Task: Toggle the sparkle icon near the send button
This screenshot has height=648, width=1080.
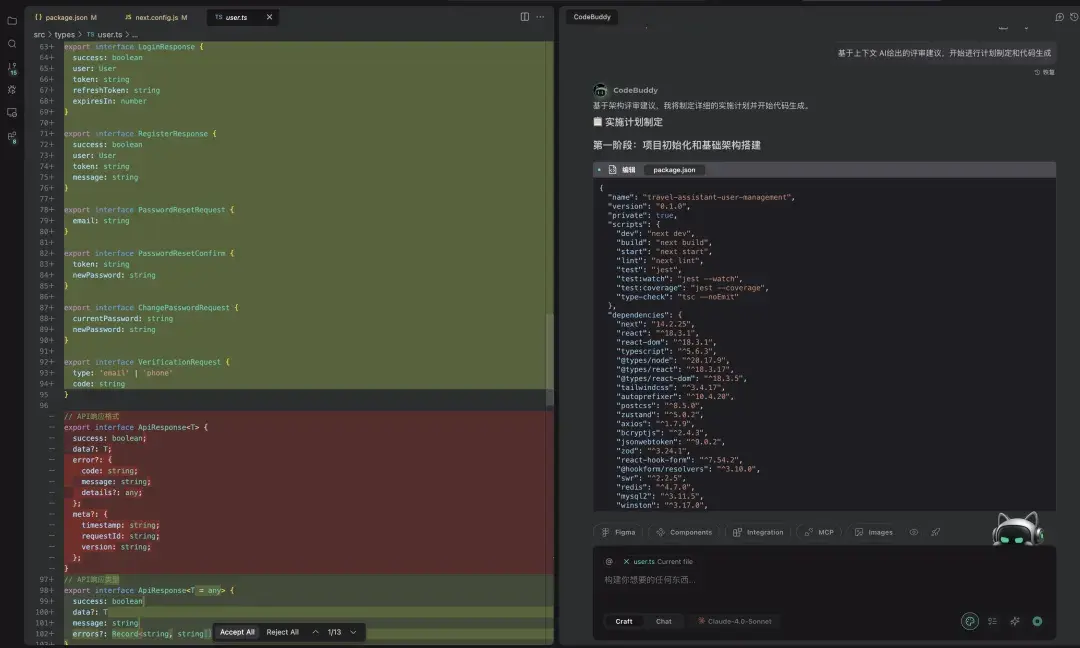Action: click(x=1014, y=621)
